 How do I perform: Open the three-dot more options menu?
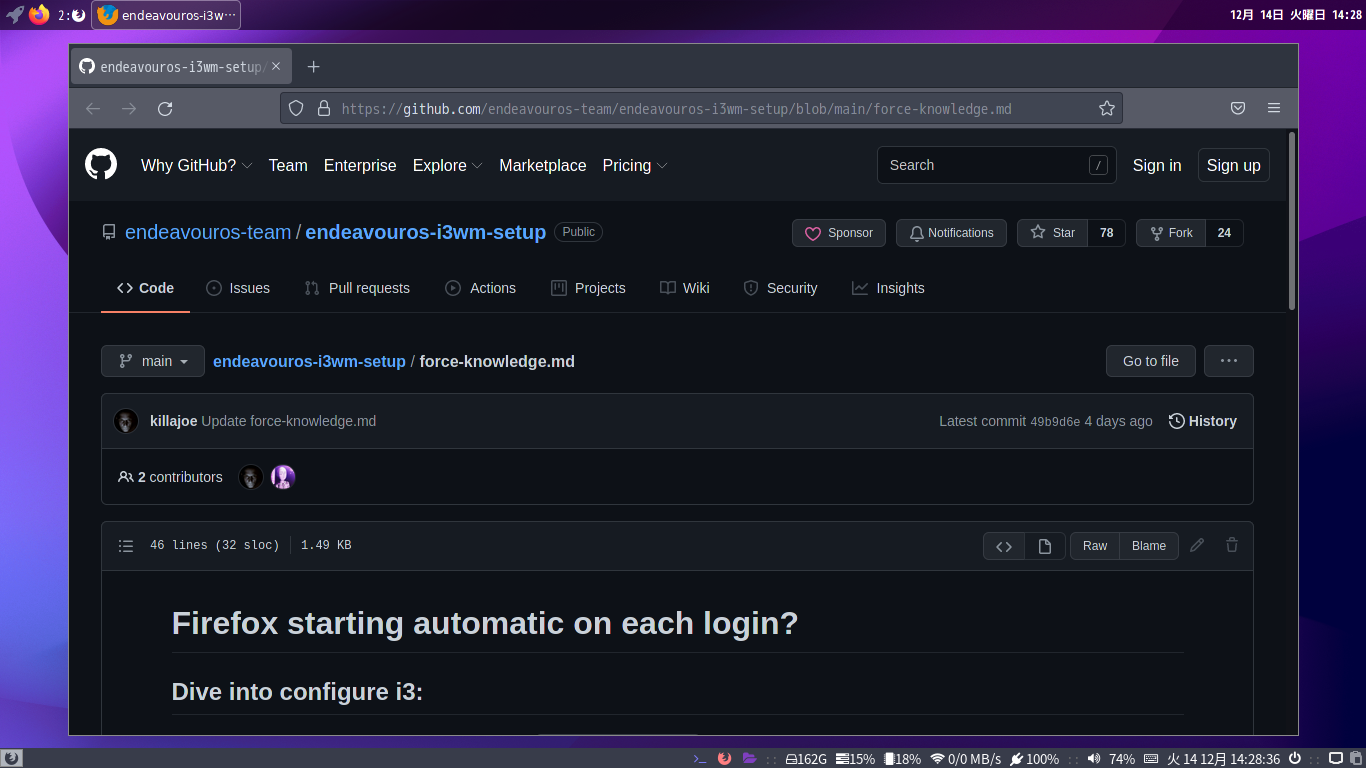[x=1229, y=361]
